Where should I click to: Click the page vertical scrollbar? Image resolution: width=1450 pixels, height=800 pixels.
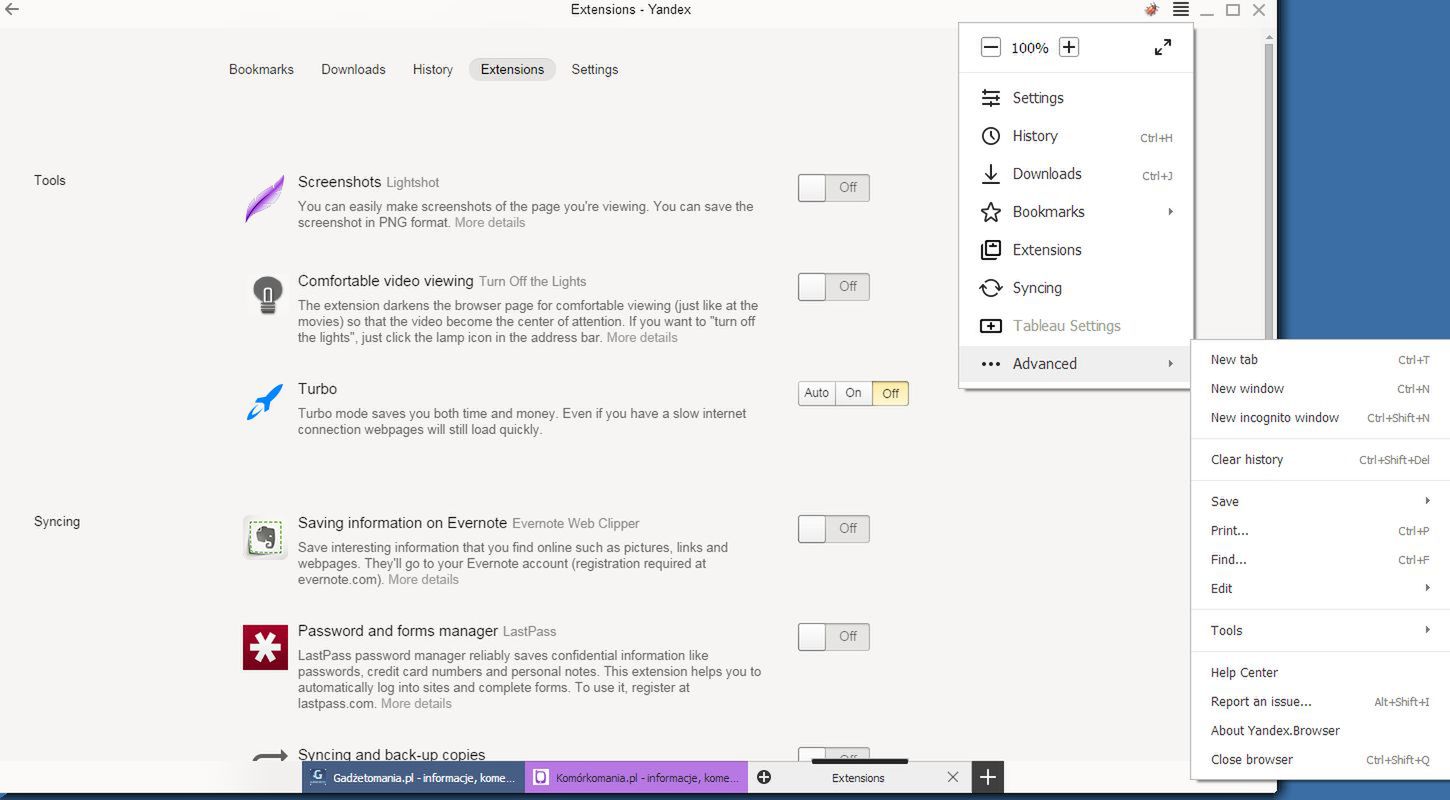point(1270,190)
